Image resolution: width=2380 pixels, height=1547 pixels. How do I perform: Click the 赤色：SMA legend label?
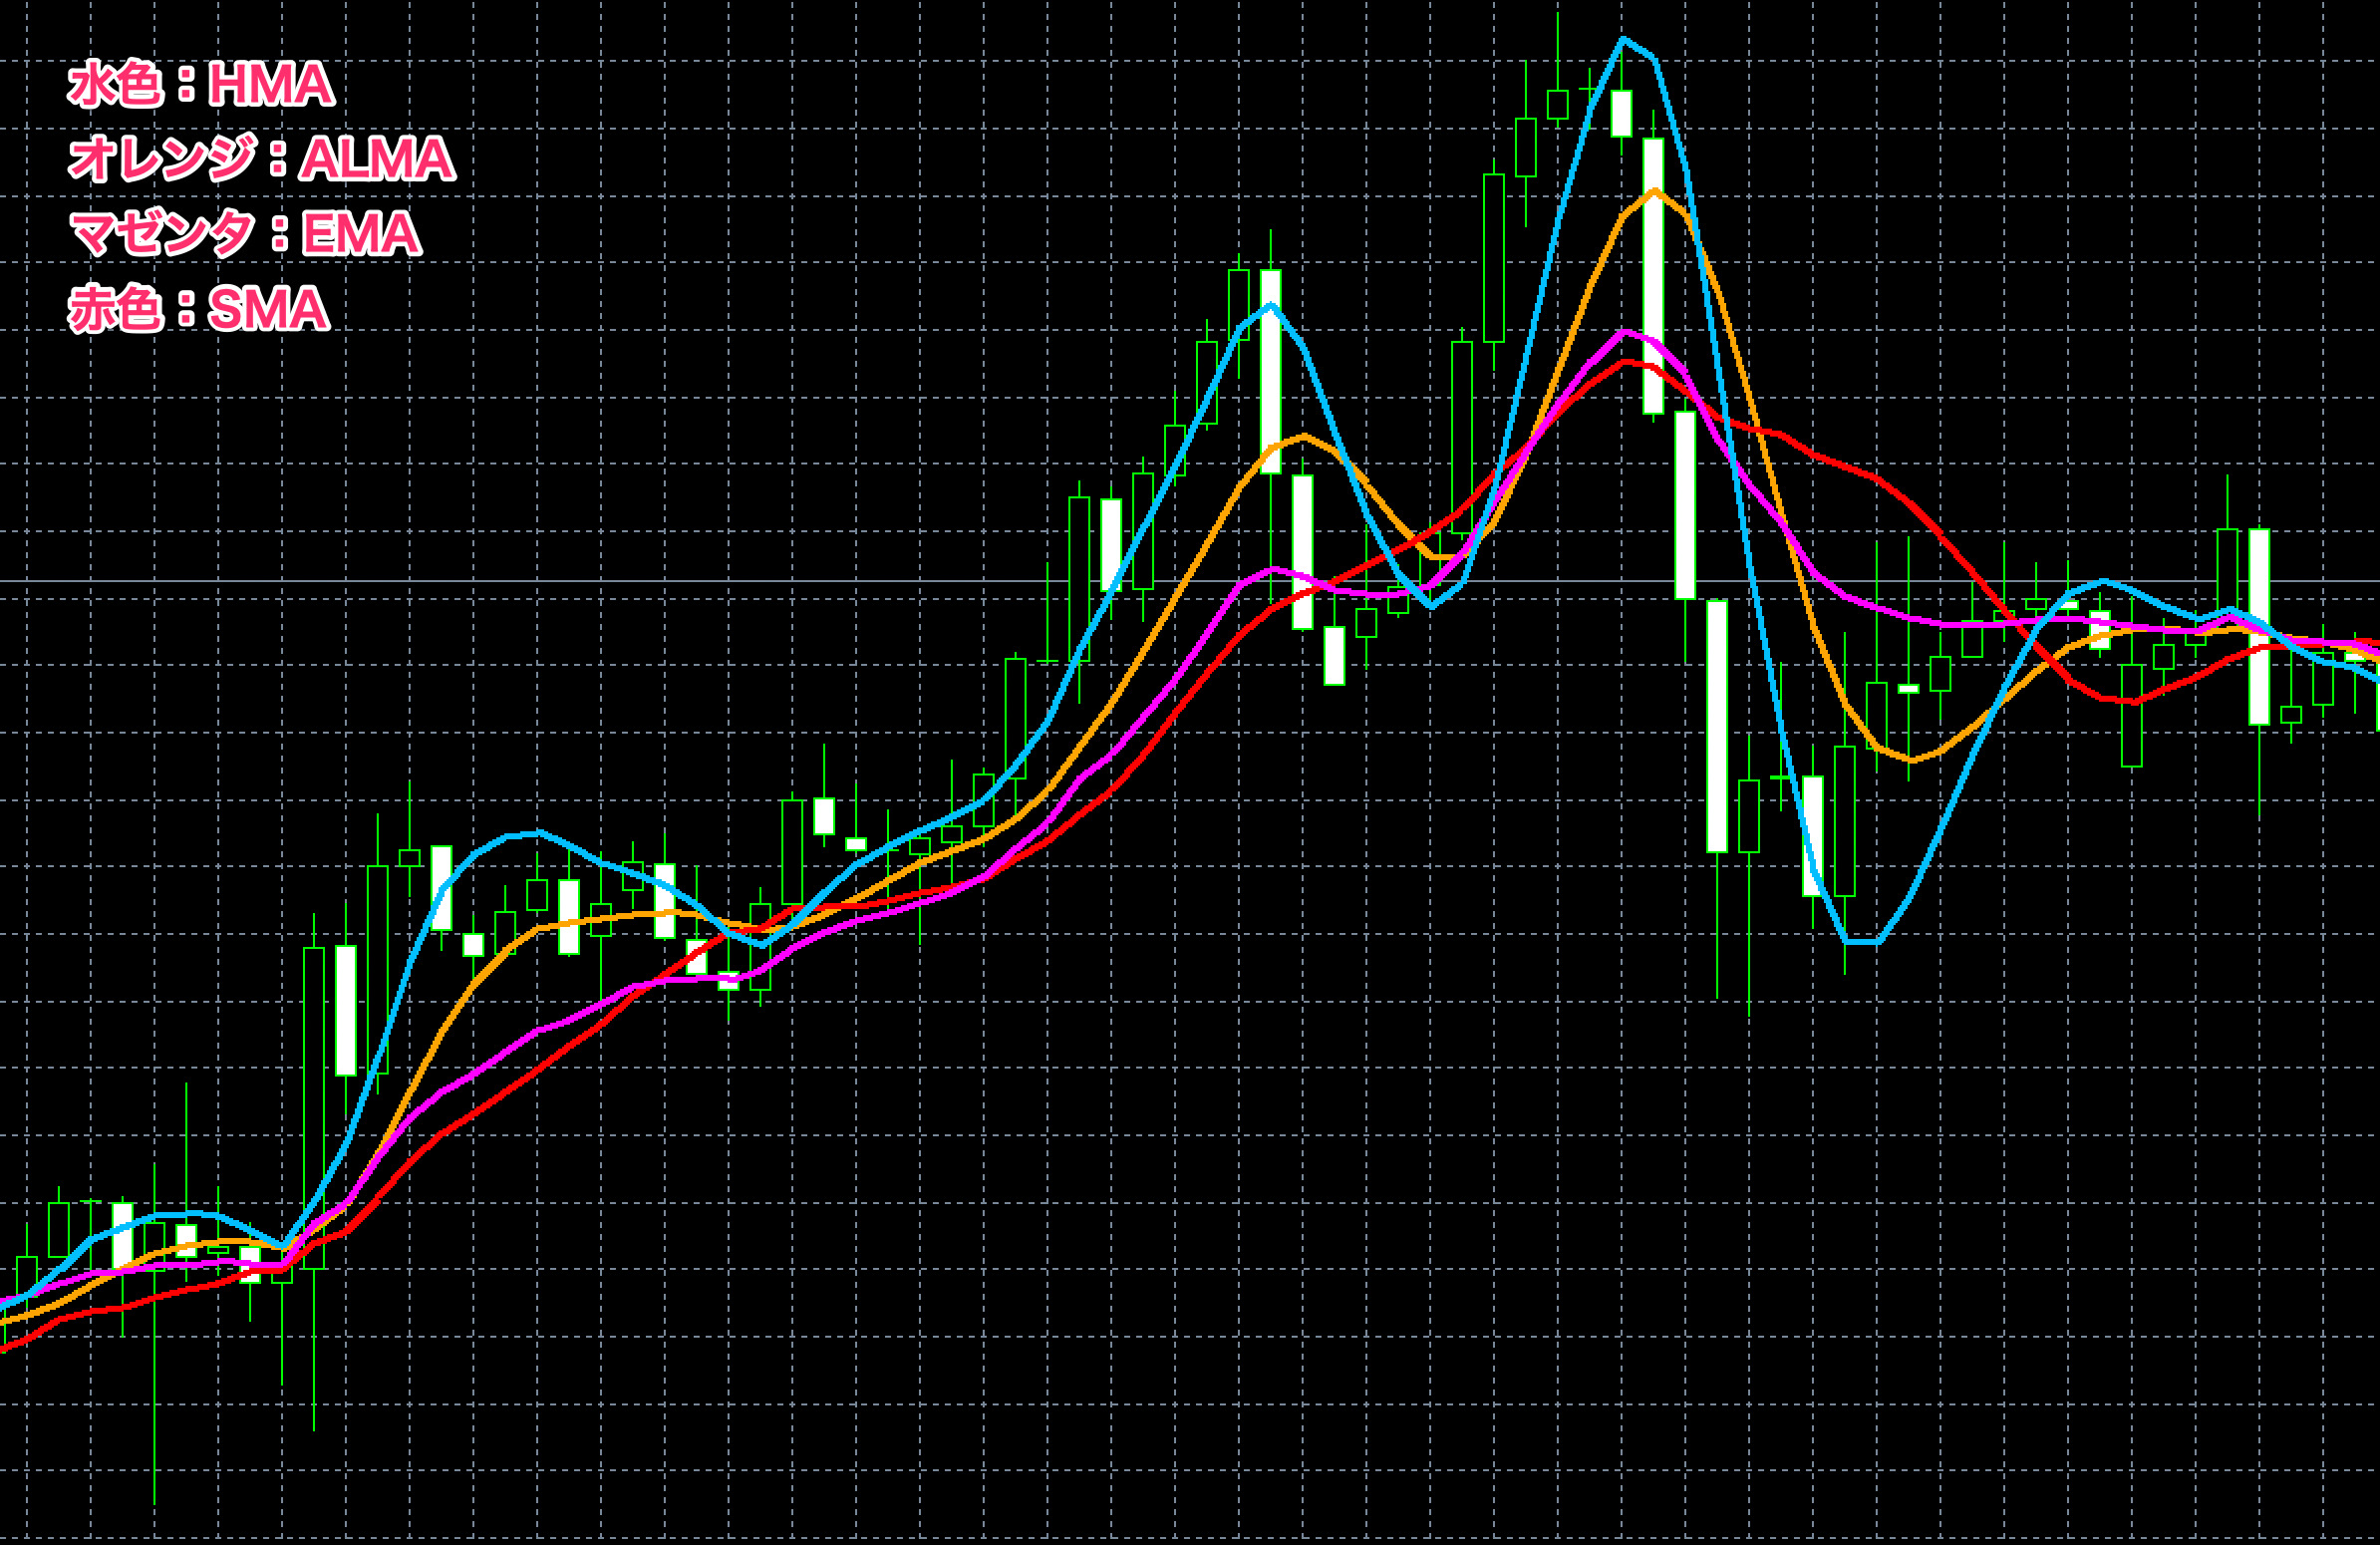(x=198, y=309)
